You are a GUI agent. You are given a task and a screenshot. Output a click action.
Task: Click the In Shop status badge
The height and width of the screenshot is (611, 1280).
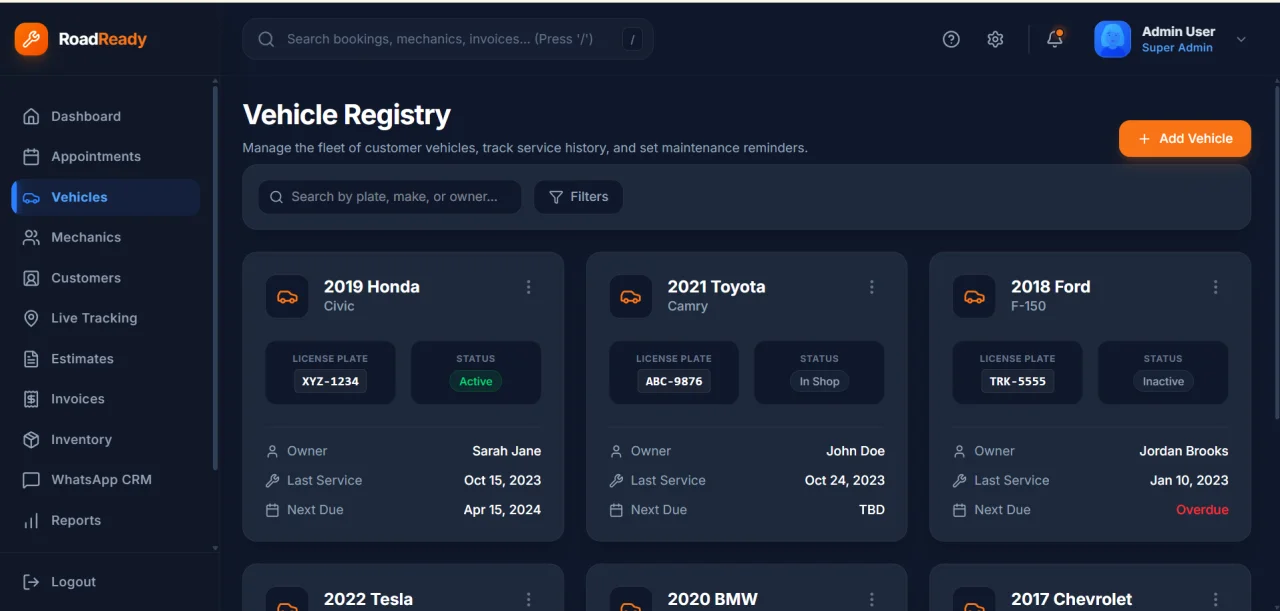(819, 381)
